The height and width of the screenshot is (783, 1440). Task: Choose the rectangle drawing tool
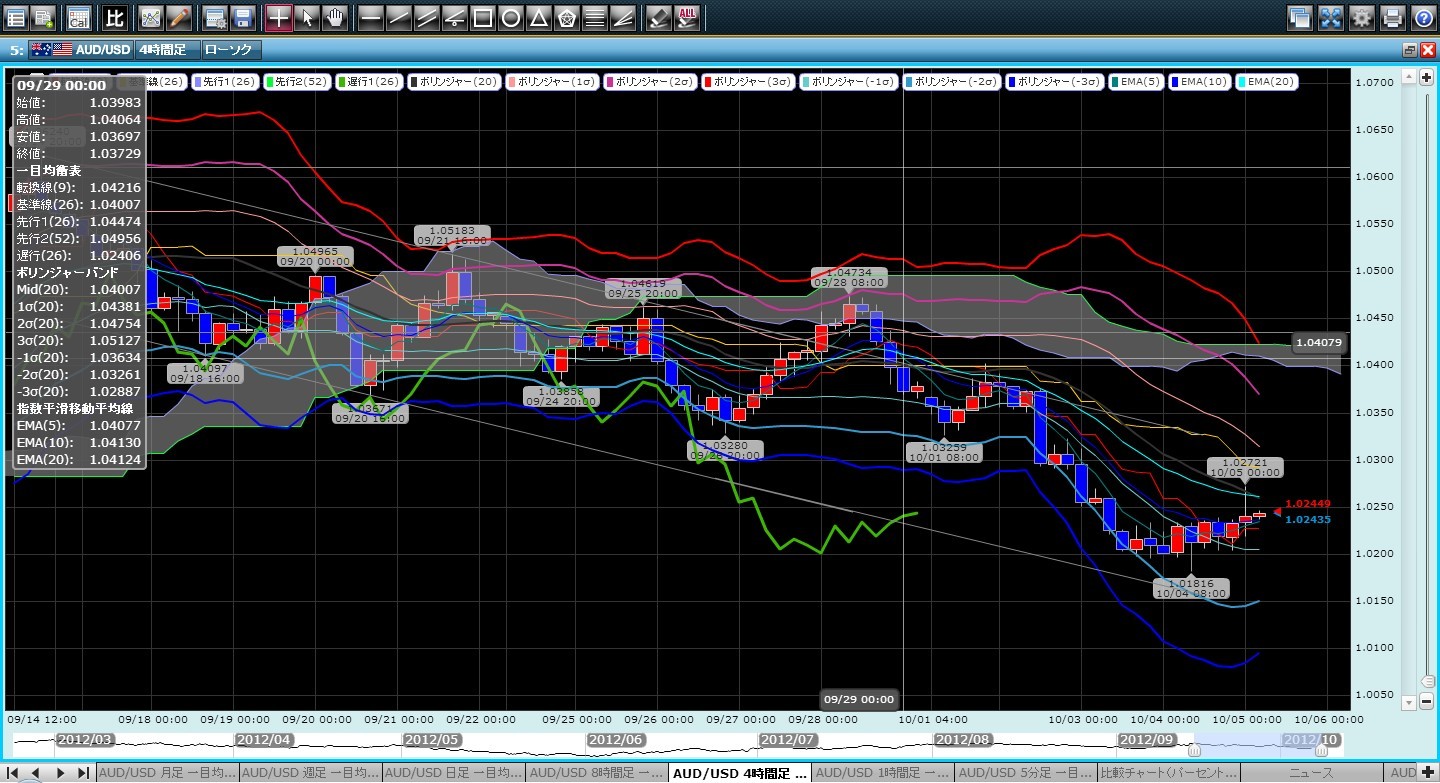tap(482, 17)
